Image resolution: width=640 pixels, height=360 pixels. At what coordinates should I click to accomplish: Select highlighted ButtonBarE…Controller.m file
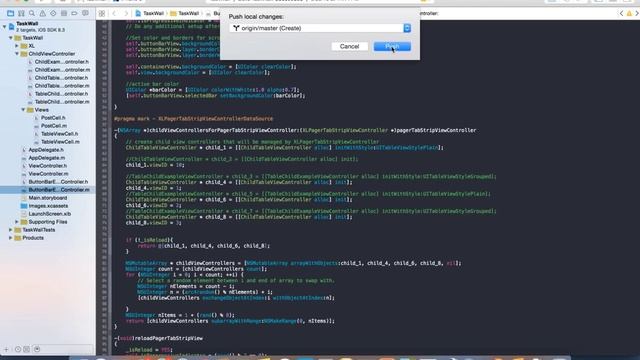(x=48, y=190)
